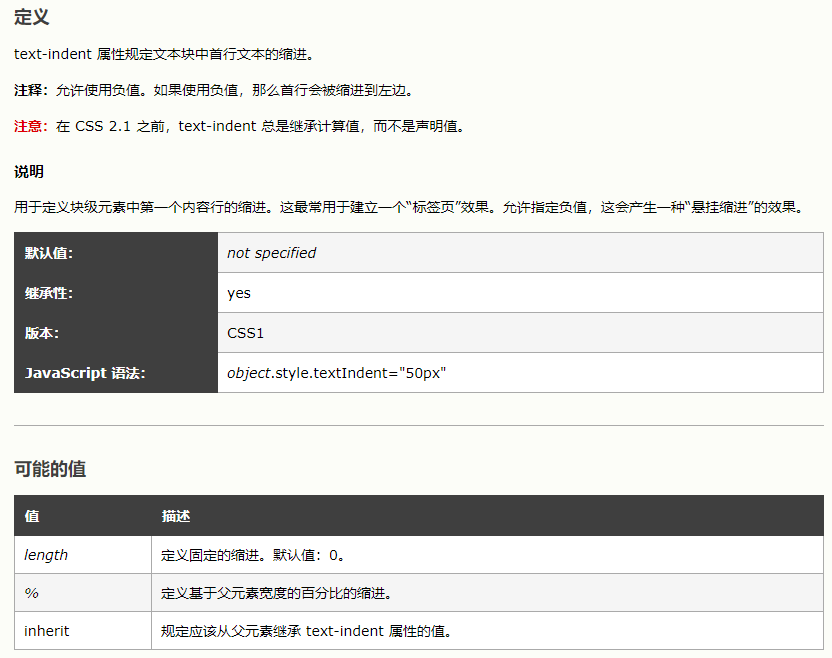Image resolution: width=832 pixels, height=658 pixels.
Task: Click the 可能的值 heading
Action: point(46,468)
